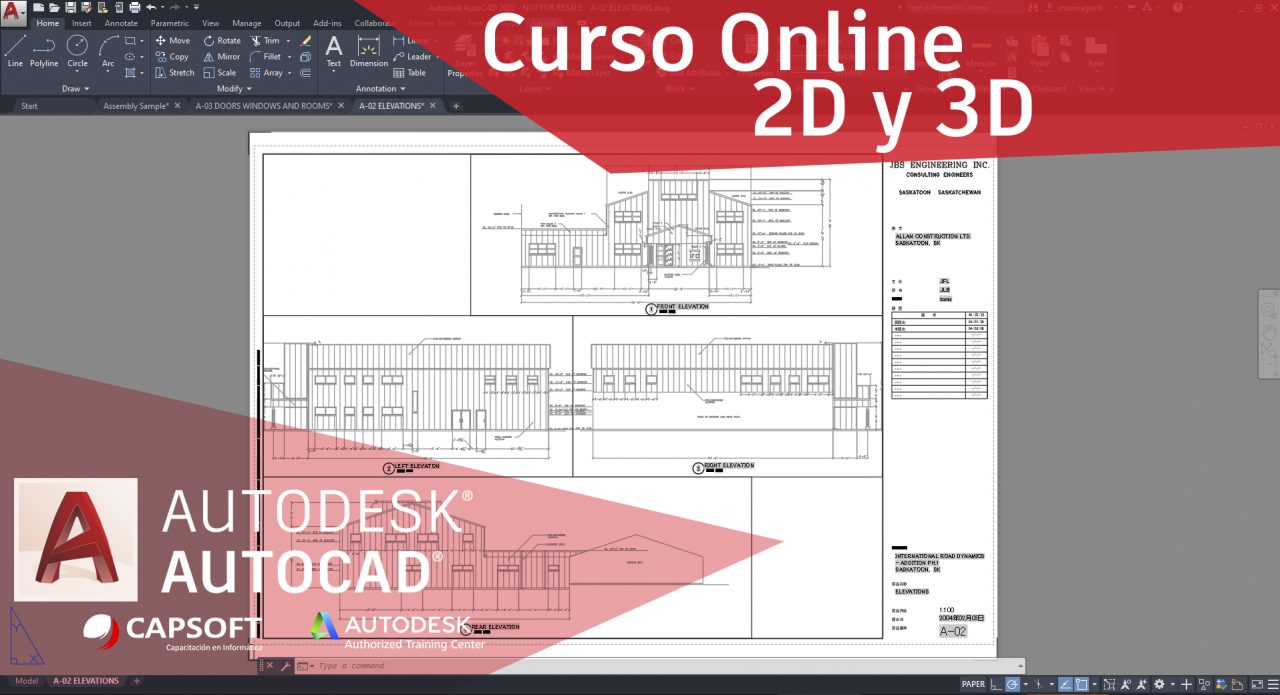
Task: Toggle Polar tracking in status bar
Action: [1013, 684]
